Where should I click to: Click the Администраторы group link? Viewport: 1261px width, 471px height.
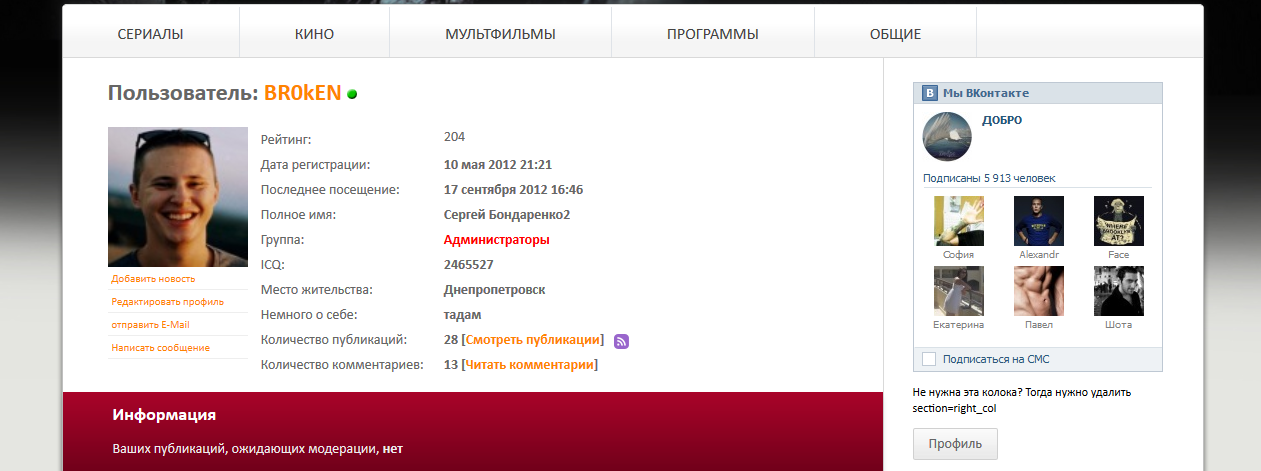tap(496, 240)
